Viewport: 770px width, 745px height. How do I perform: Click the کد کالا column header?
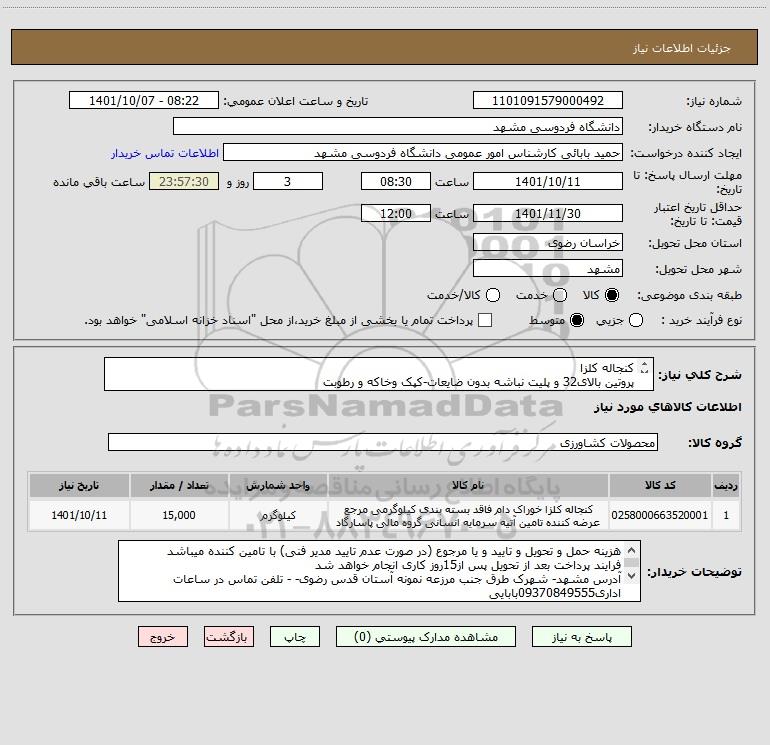tap(660, 485)
